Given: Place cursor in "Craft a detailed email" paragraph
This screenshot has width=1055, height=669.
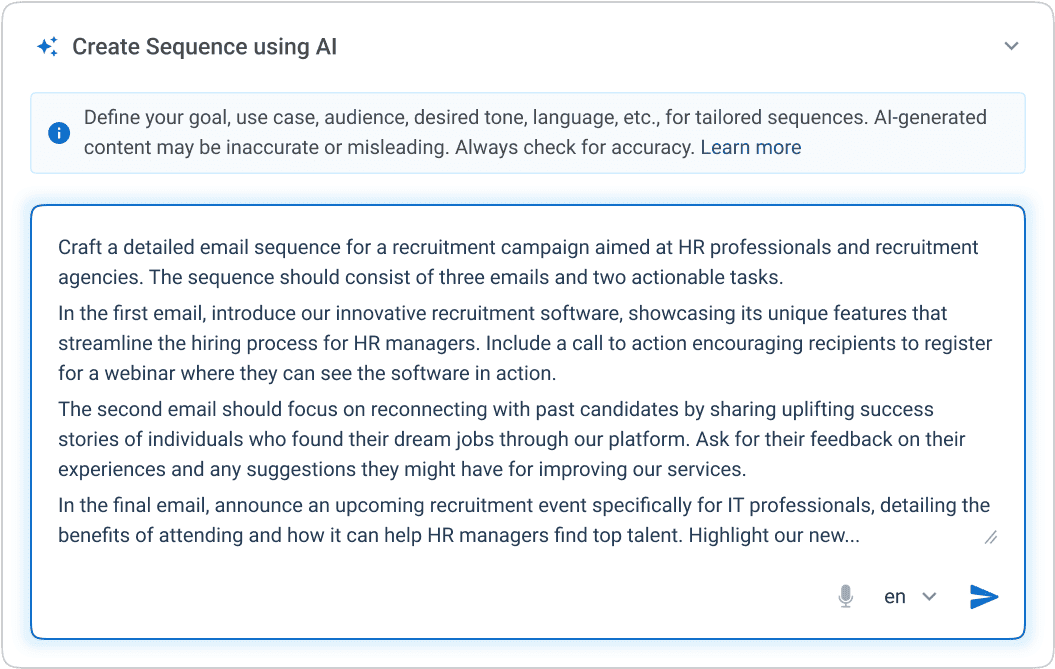Looking at the screenshot, I should pos(400,261).
